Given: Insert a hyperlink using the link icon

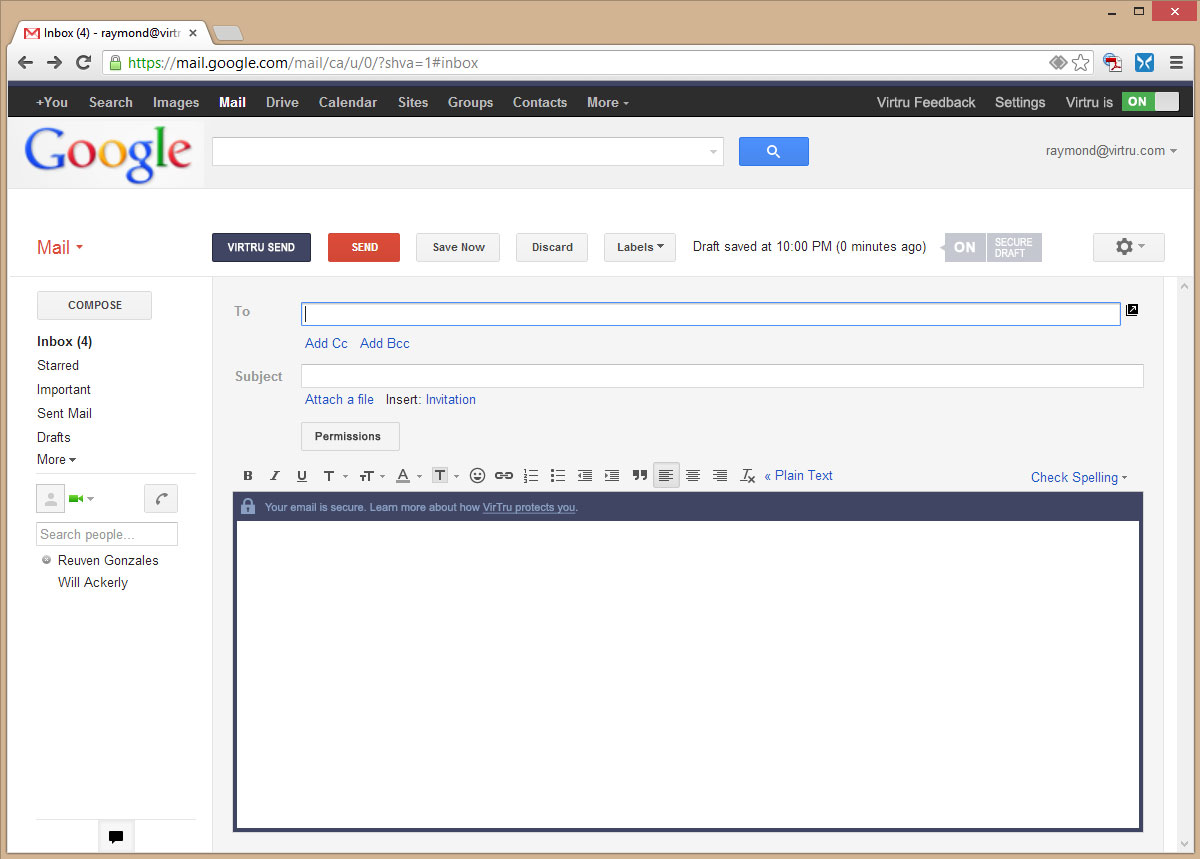Looking at the screenshot, I should 504,476.
